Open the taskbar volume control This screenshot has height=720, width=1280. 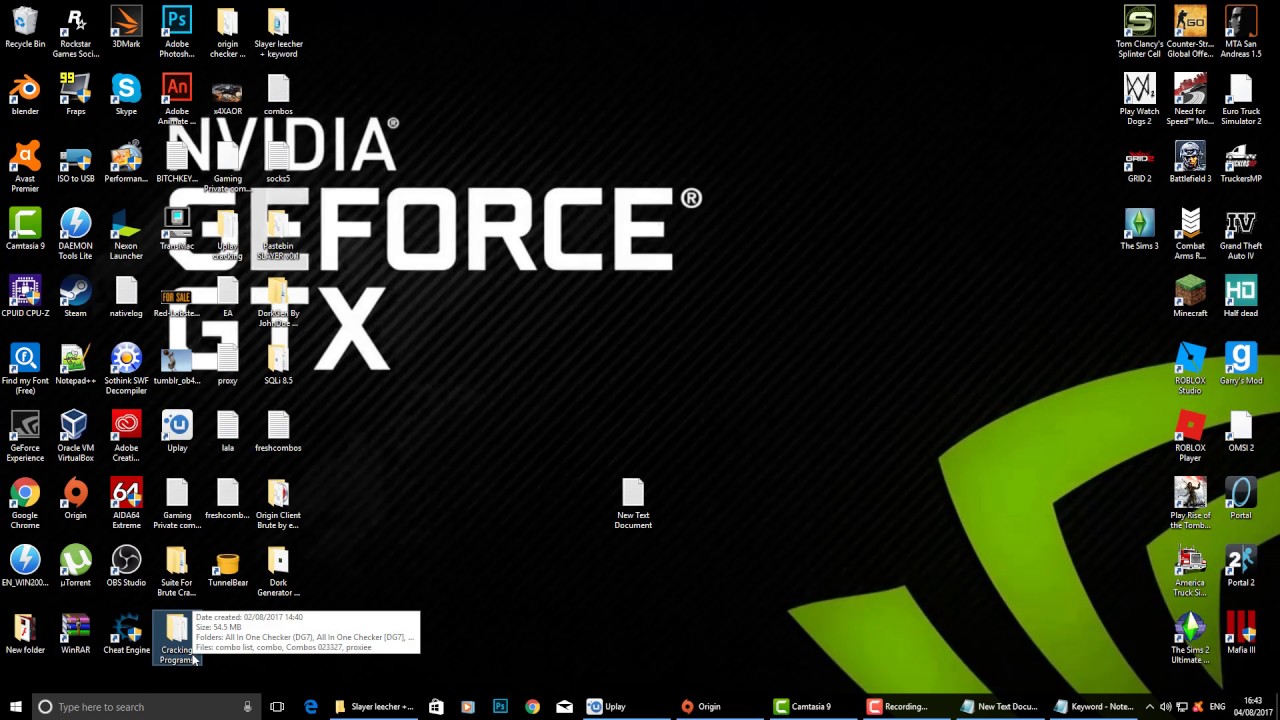pyautogui.click(x=1166, y=706)
